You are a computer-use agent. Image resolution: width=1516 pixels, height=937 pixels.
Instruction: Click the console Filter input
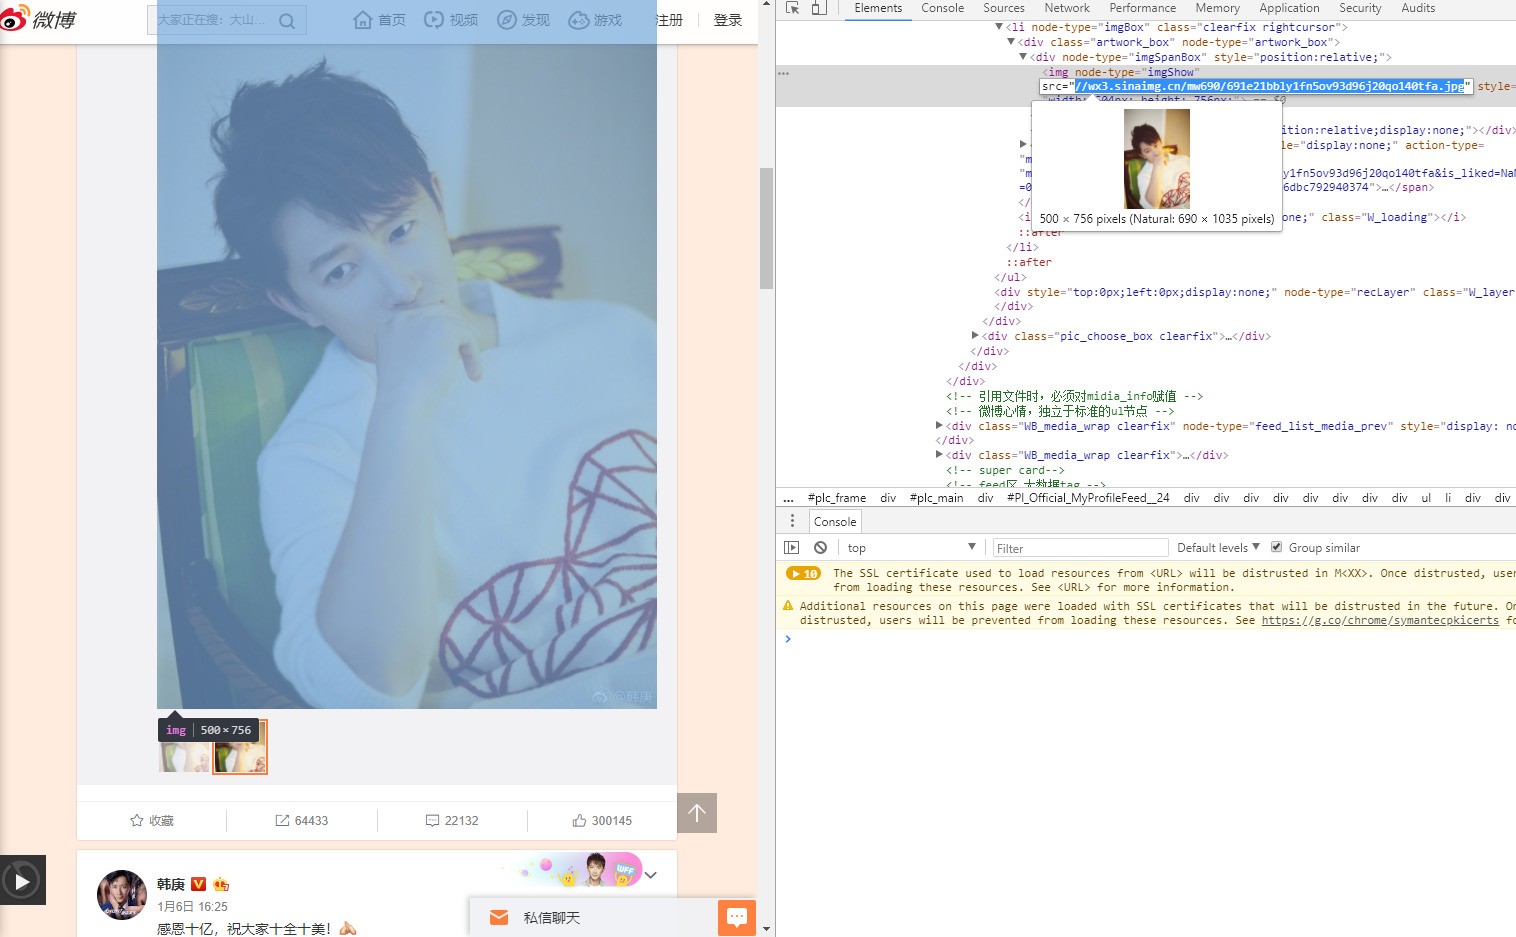(x=1080, y=548)
